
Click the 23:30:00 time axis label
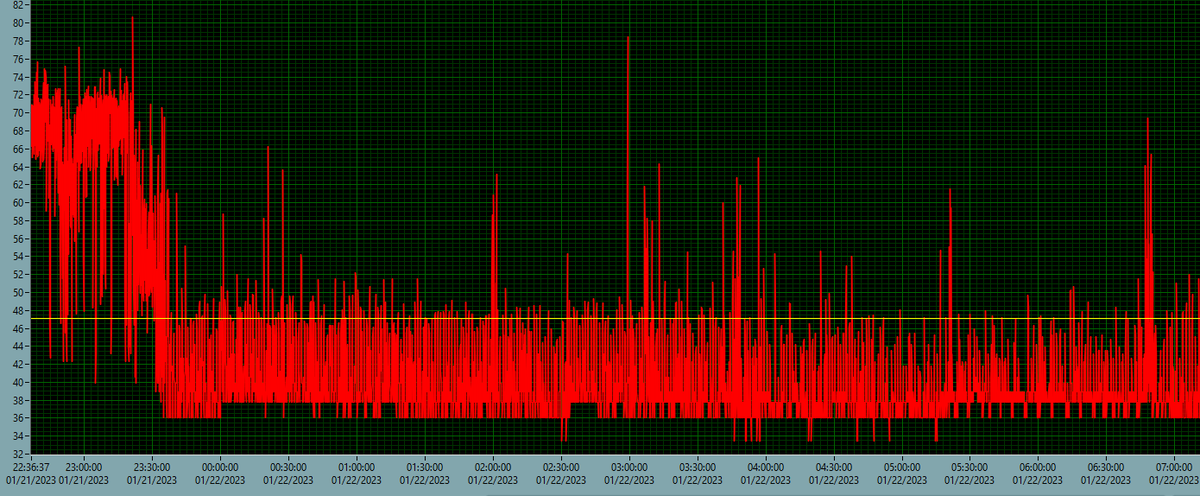(151, 466)
